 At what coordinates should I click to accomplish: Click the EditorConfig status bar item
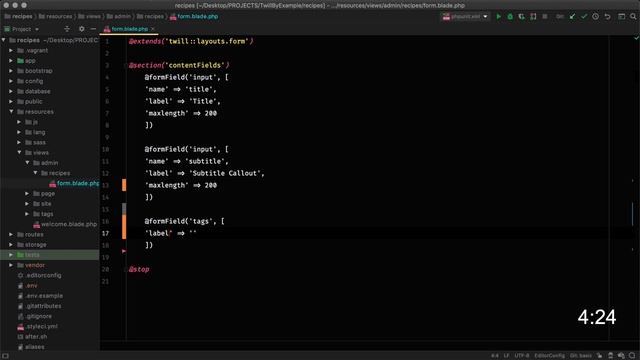[x=549, y=356]
